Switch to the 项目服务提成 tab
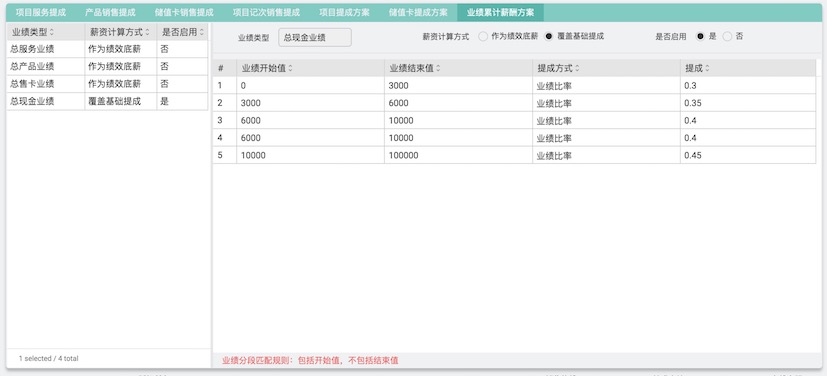The height and width of the screenshot is (376, 827). click(41, 13)
